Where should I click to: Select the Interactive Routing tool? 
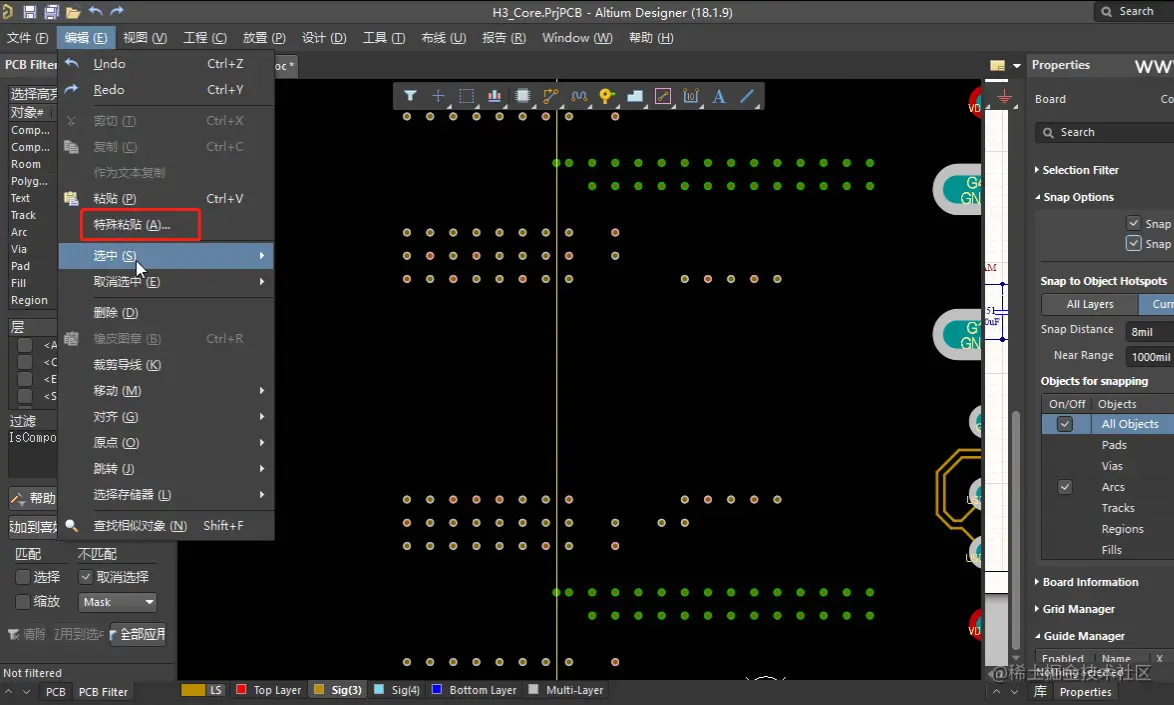click(551, 96)
